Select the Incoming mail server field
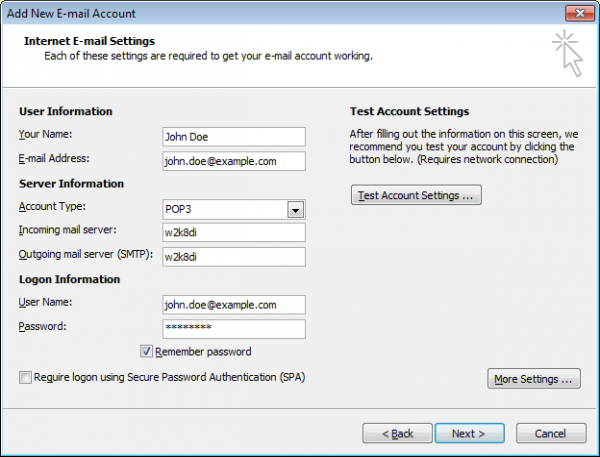Screen dimensions: 600x457 click(233, 233)
